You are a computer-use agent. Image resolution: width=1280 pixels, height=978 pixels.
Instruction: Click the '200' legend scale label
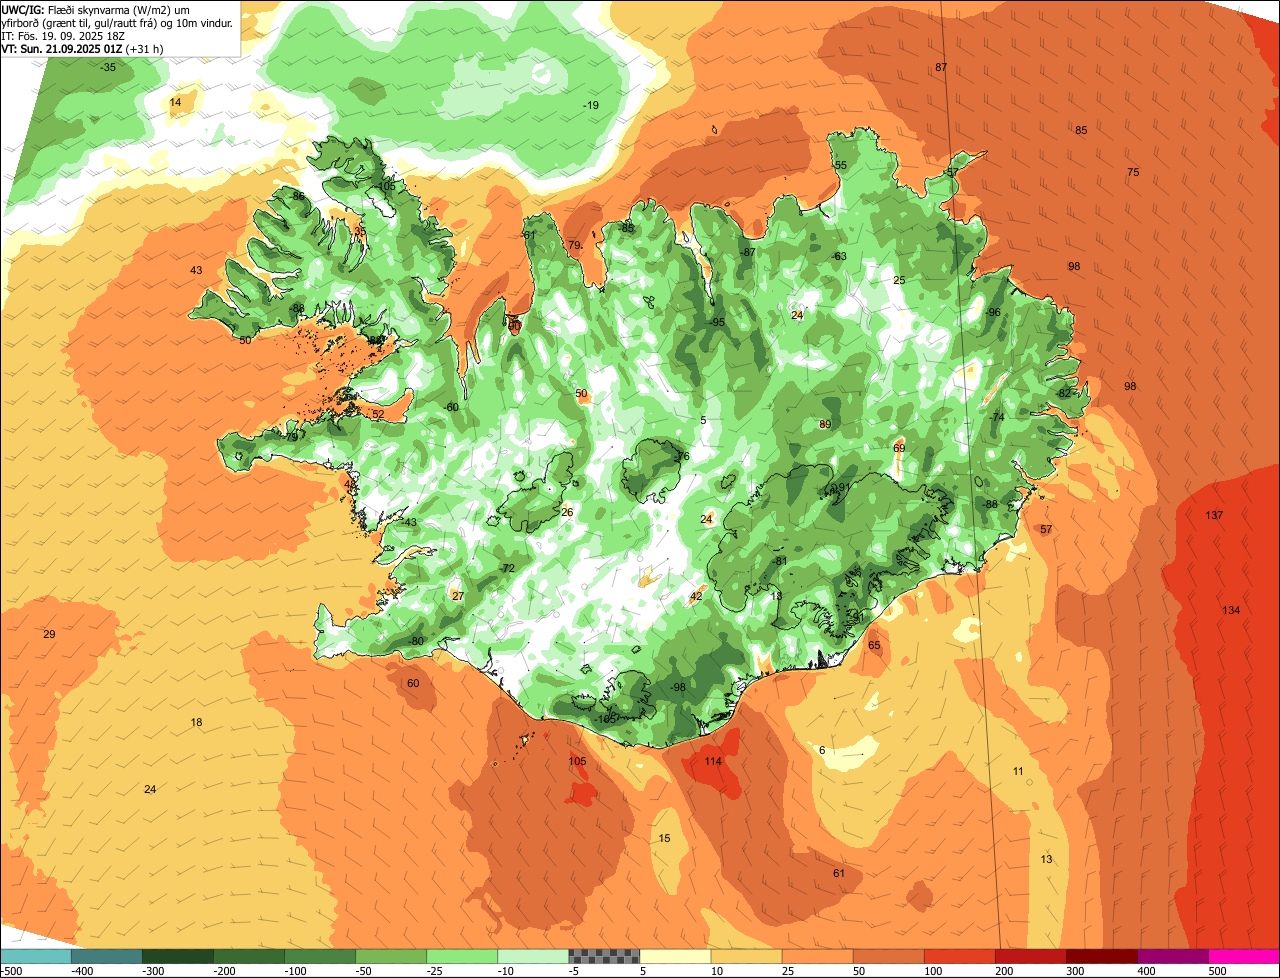click(1004, 971)
